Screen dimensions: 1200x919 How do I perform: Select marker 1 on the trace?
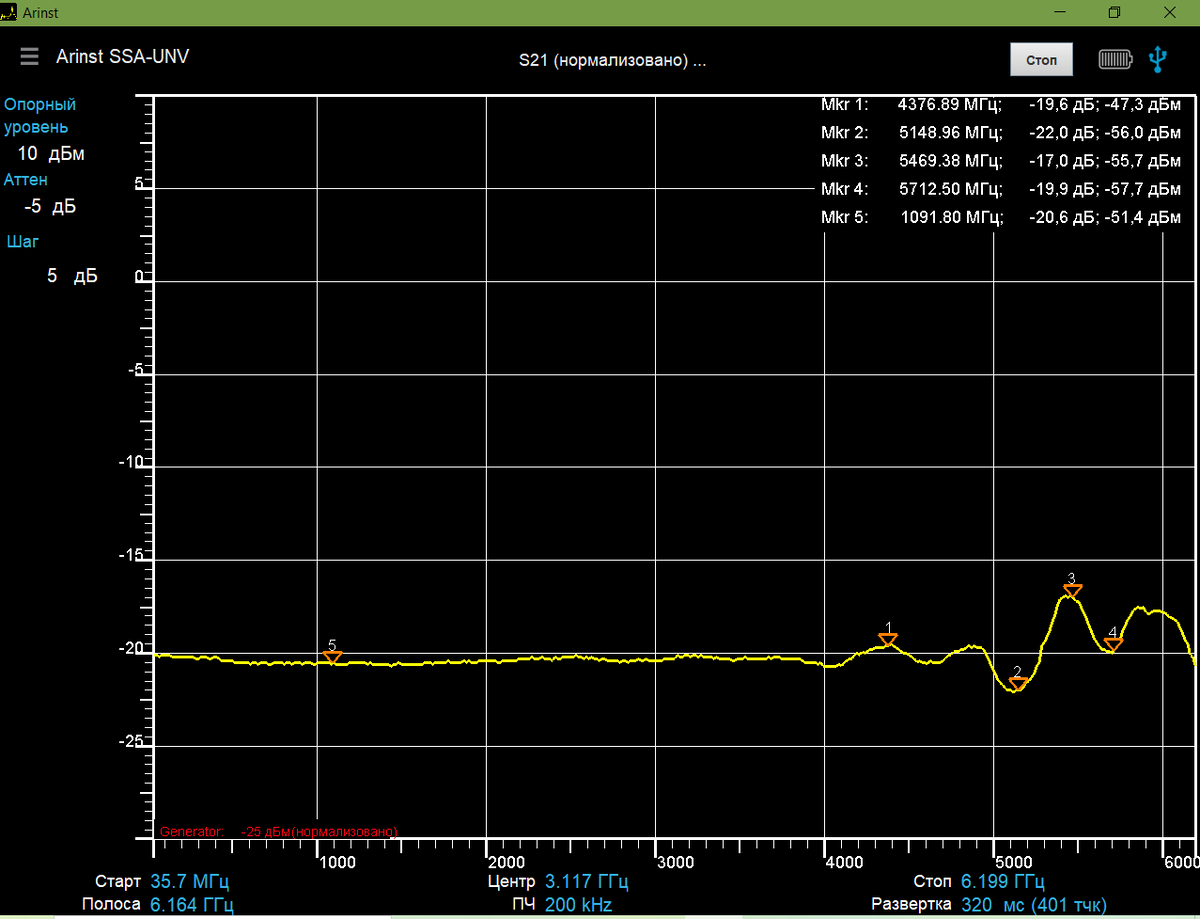tap(888, 640)
